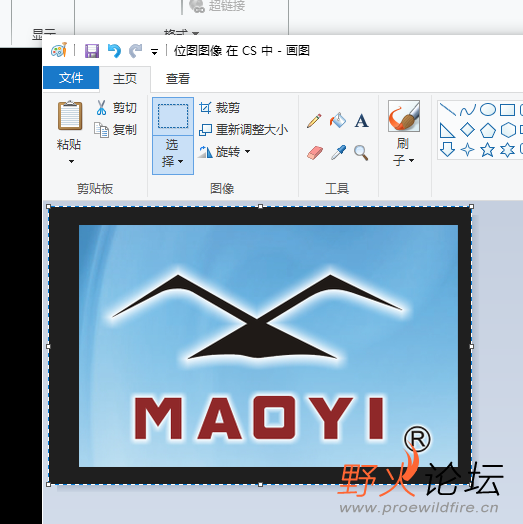The image size is (523, 524).
Task: Undo the last action
Action: click(x=114, y=51)
